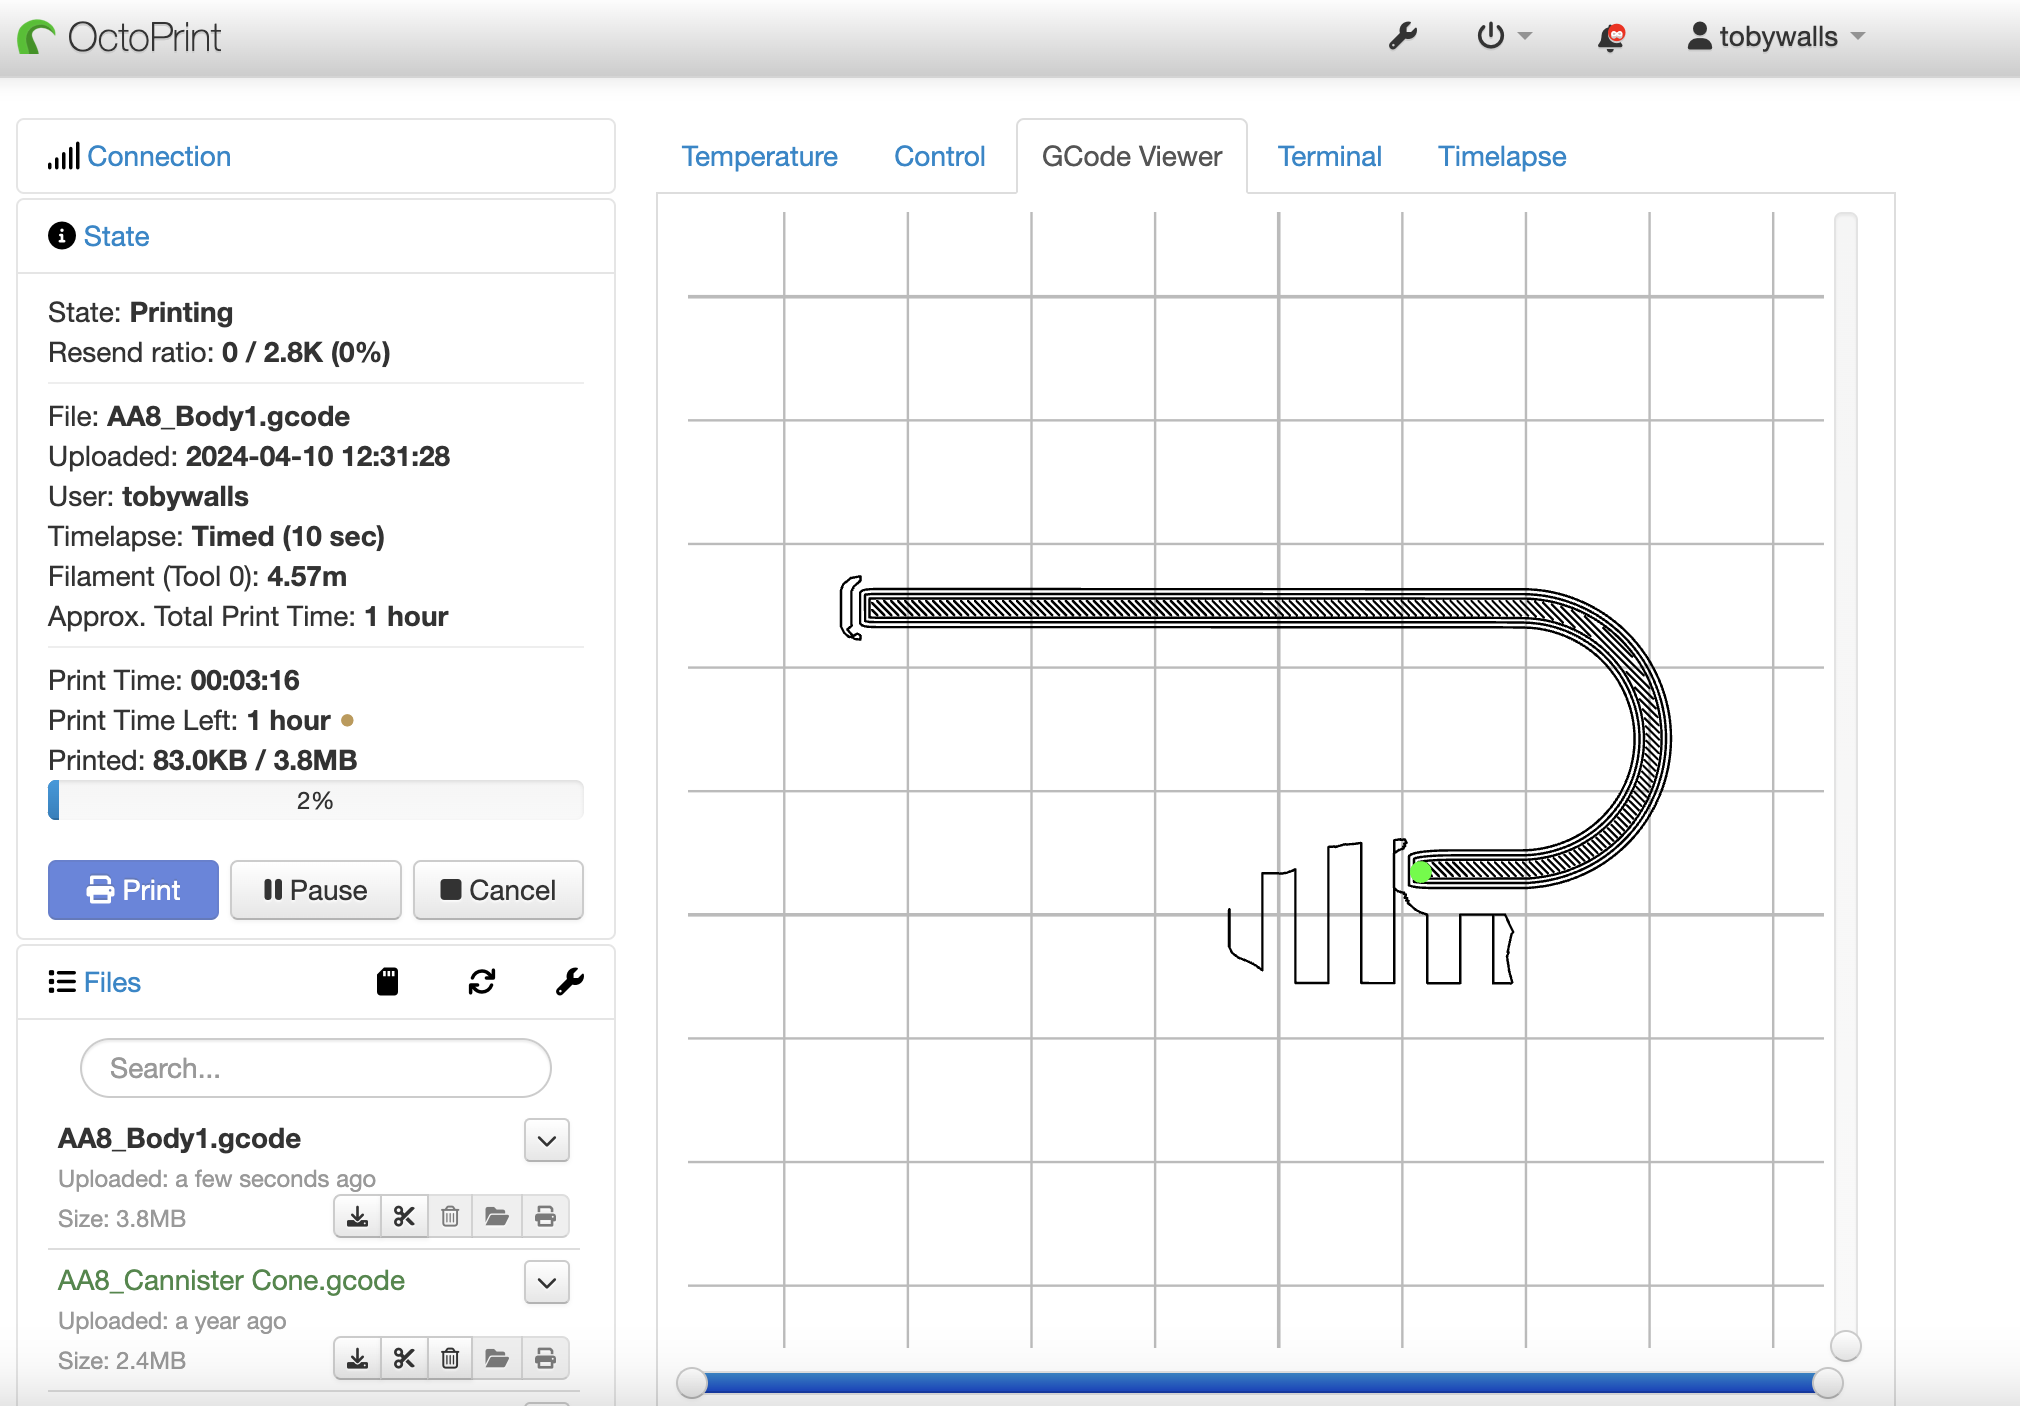Click the 2% print progress bar
2020x1406 pixels.
tap(315, 800)
